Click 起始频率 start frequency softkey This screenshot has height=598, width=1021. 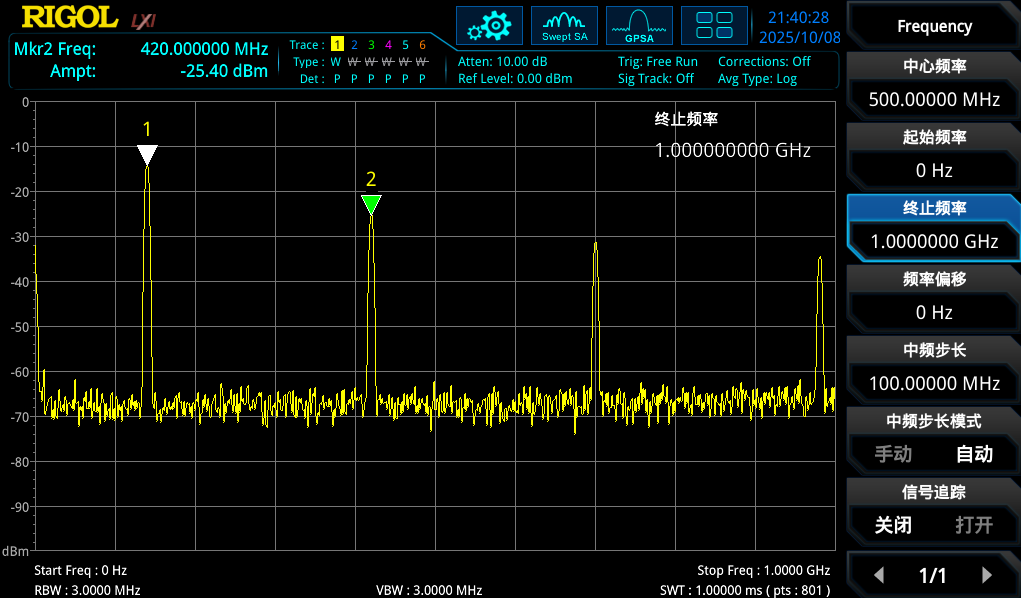[x=934, y=137]
